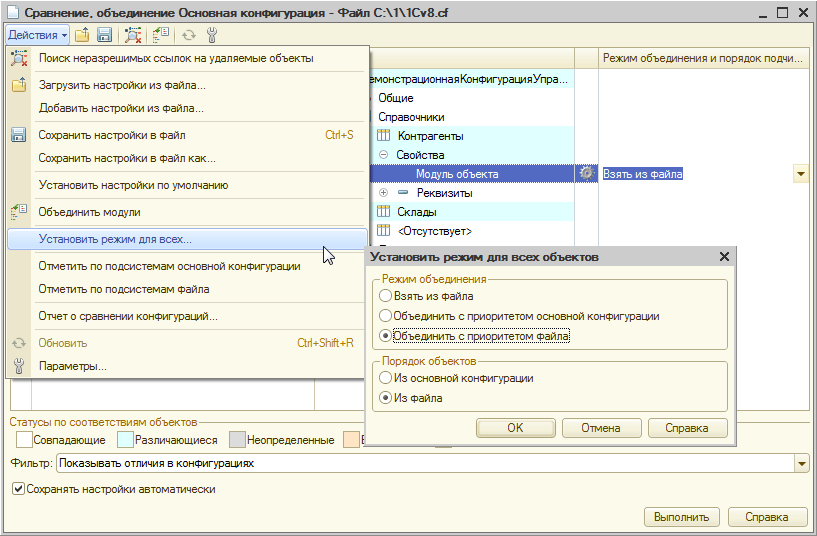Select the Модуль объекта tree row
Image resolution: width=817 pixels, height=536 pixels.
(472, 174)
